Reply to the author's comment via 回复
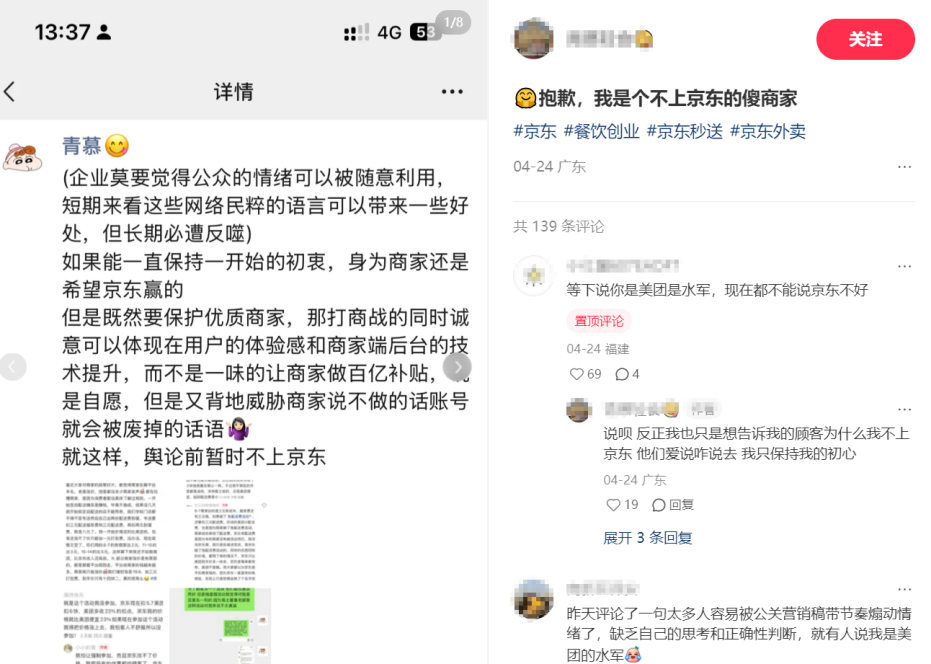The width and height of the screenshot is (931, 664). (x=673, y=505)
